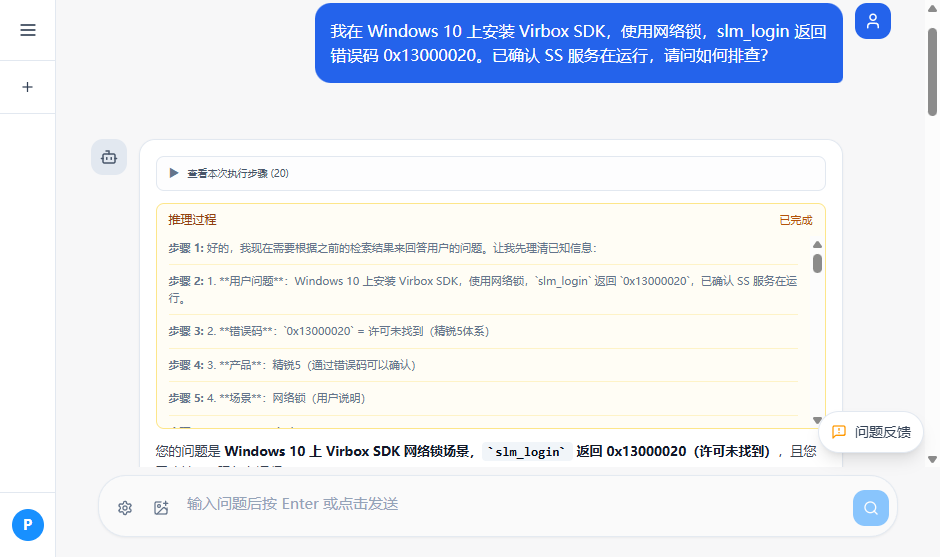940x557 pixels.
Task: Click the robot assistant avatar icon
Action: pos(109,157)
